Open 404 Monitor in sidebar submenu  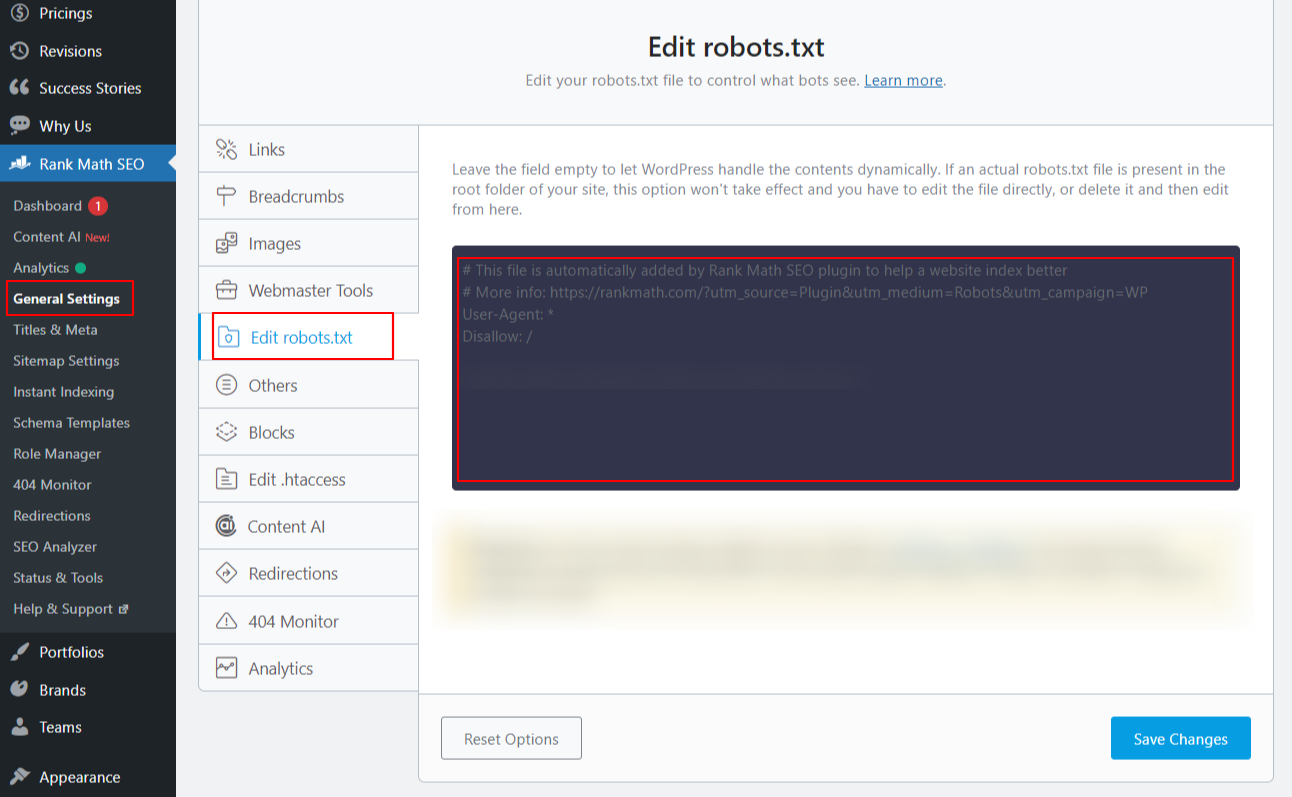coord(52,485)
